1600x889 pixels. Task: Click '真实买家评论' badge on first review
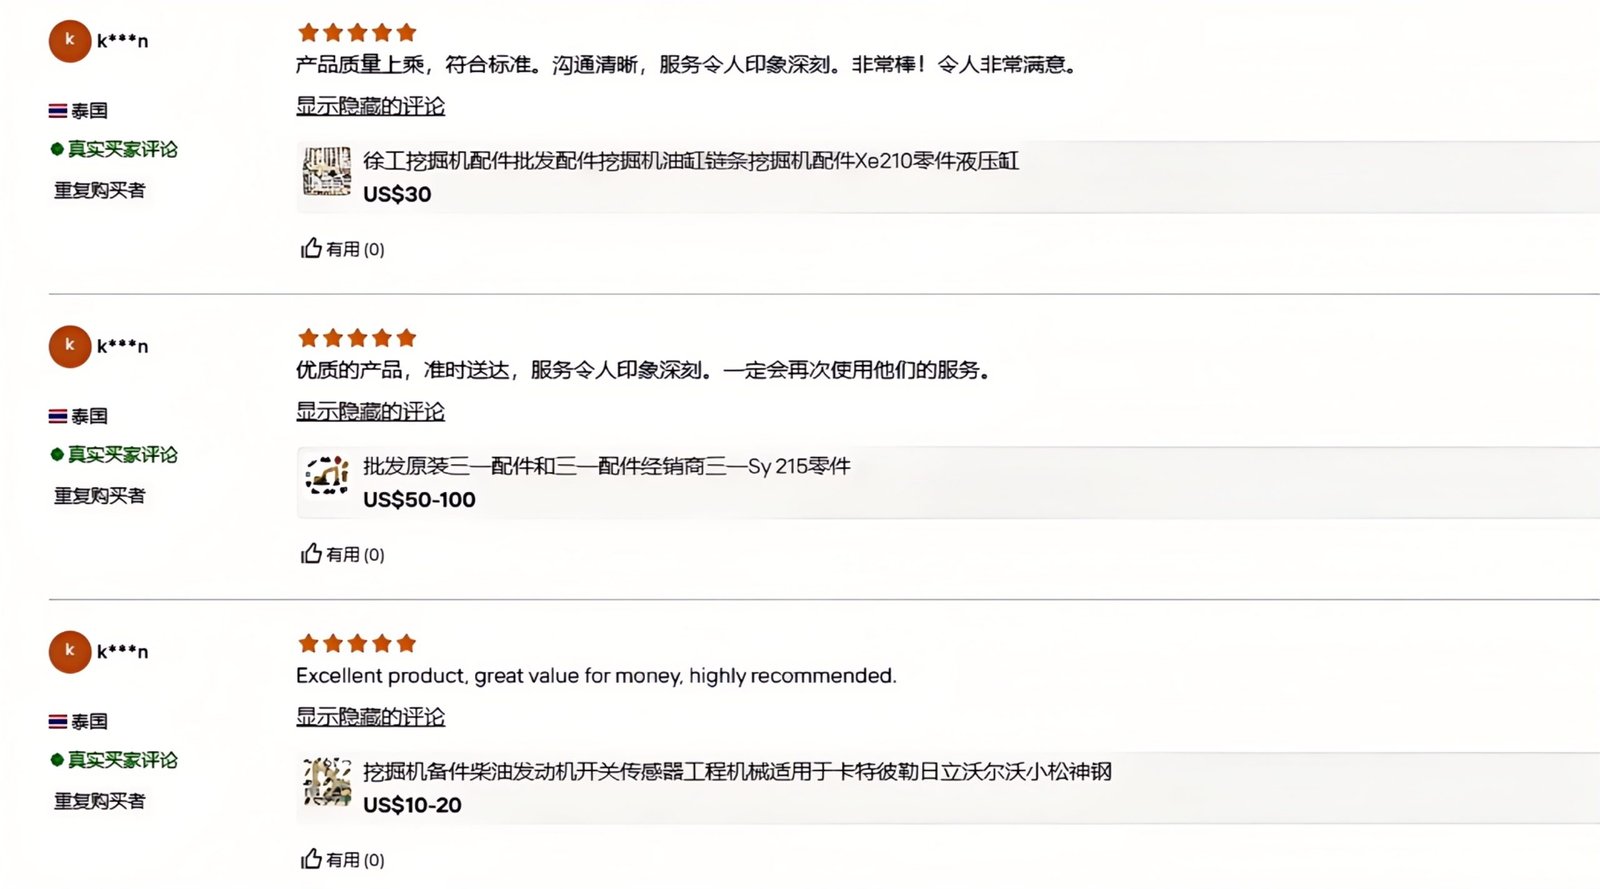point(114,149)
